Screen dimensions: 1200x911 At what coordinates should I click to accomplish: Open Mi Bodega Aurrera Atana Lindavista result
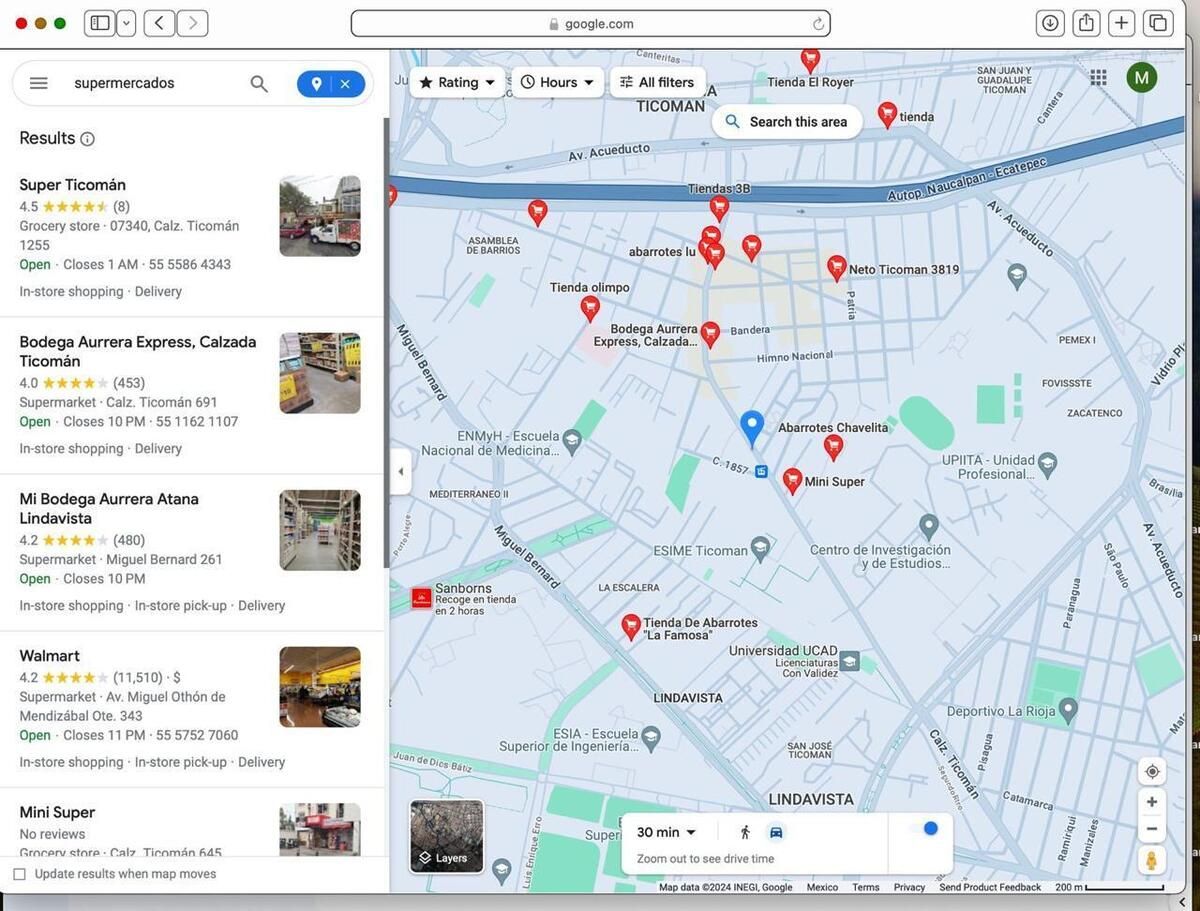click(x=192, y=552)
